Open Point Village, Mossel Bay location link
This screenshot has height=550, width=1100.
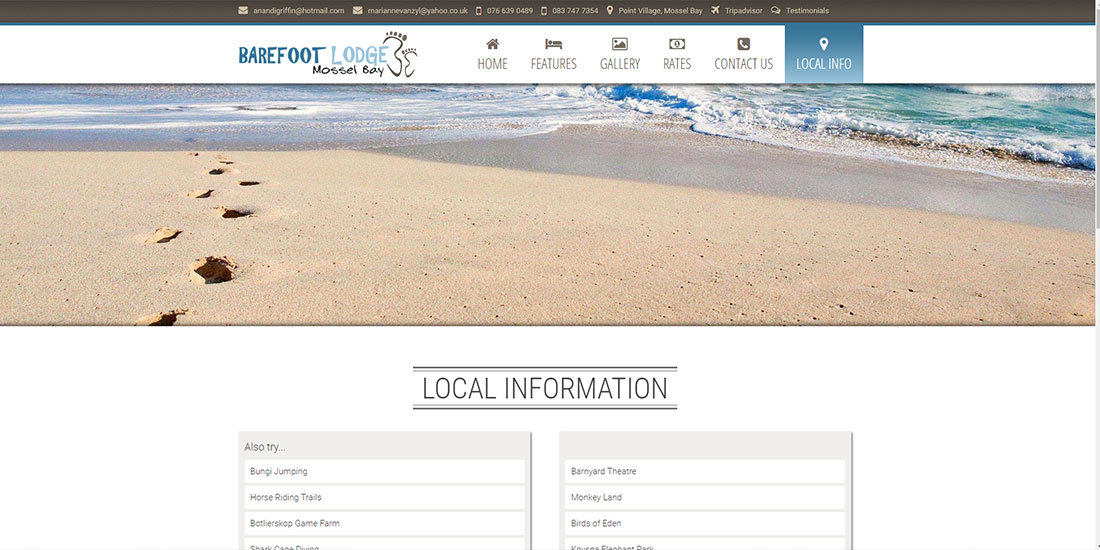coord(660,11)
